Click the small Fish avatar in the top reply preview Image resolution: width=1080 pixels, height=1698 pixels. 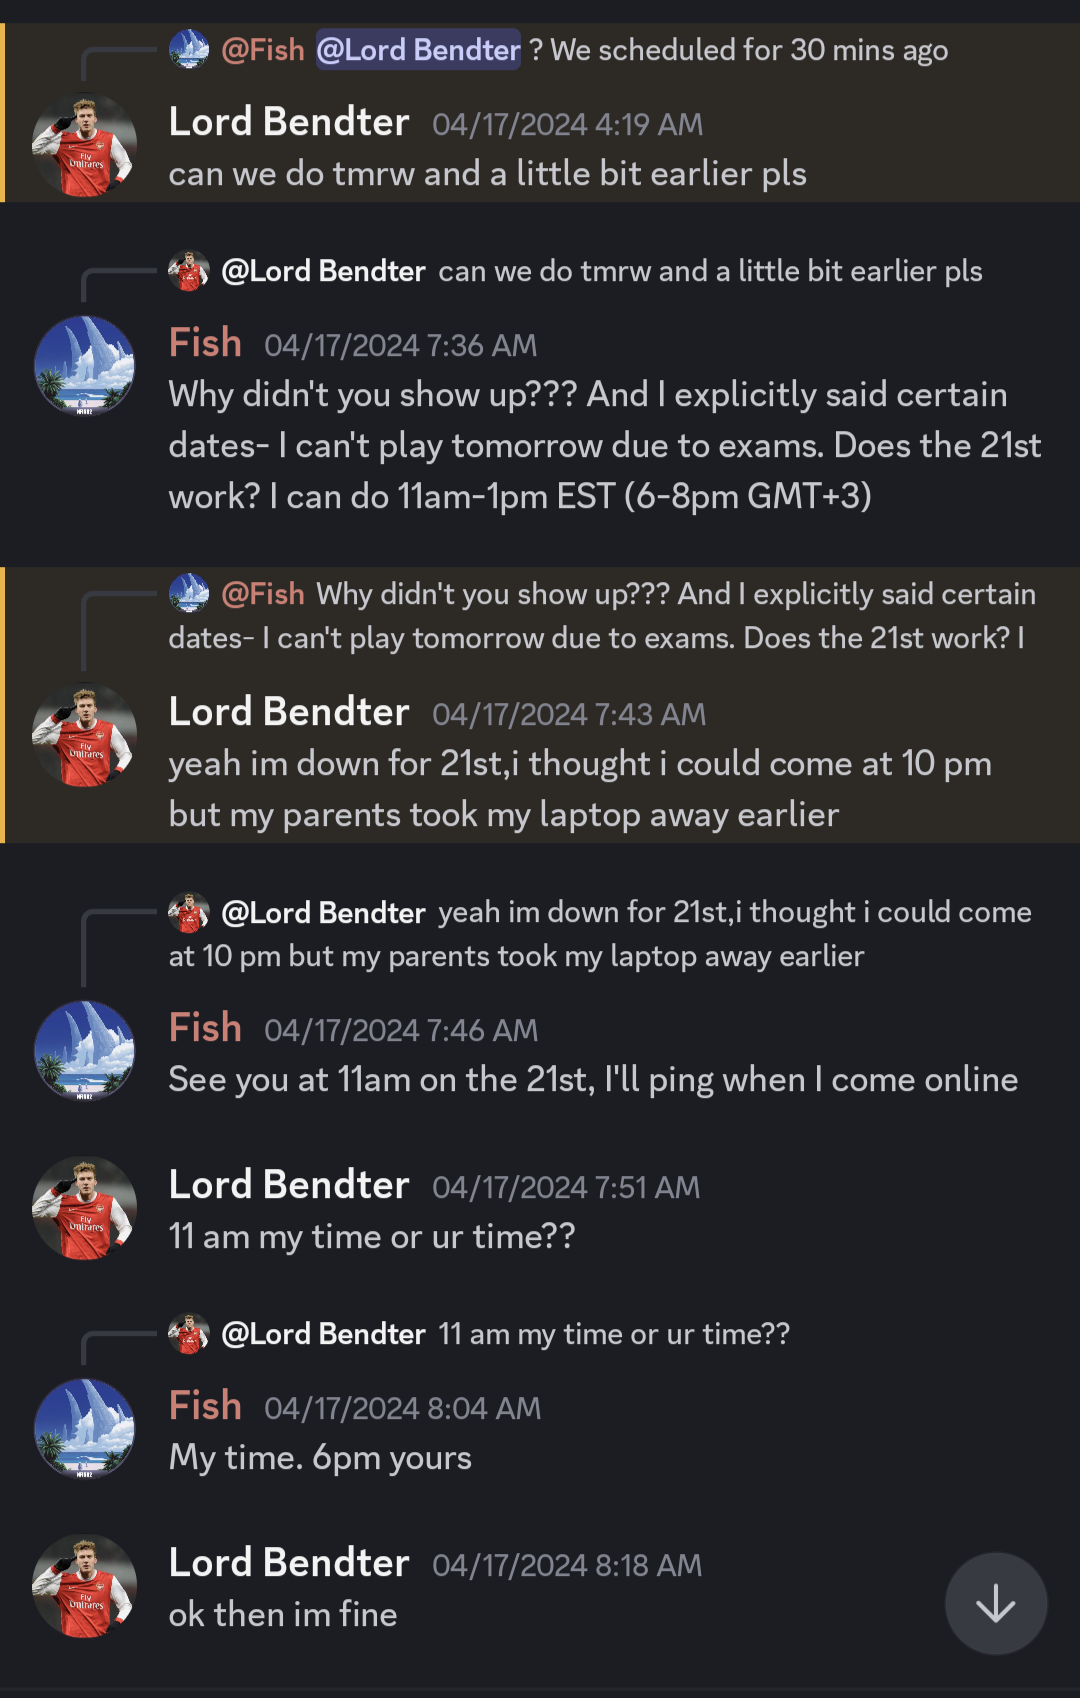[189, 49]
